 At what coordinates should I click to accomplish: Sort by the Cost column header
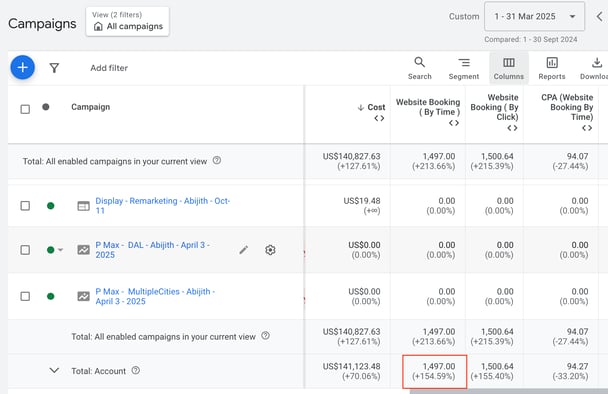[371, 107]
